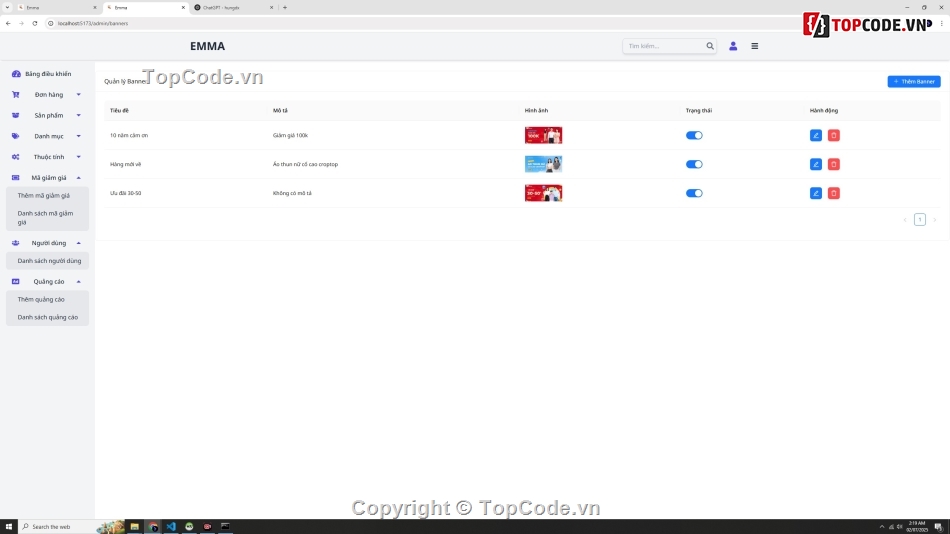Go to page 1 in pagination
Image resolution: width=950 pixels, height=534 pixels.
coord(920,220)
